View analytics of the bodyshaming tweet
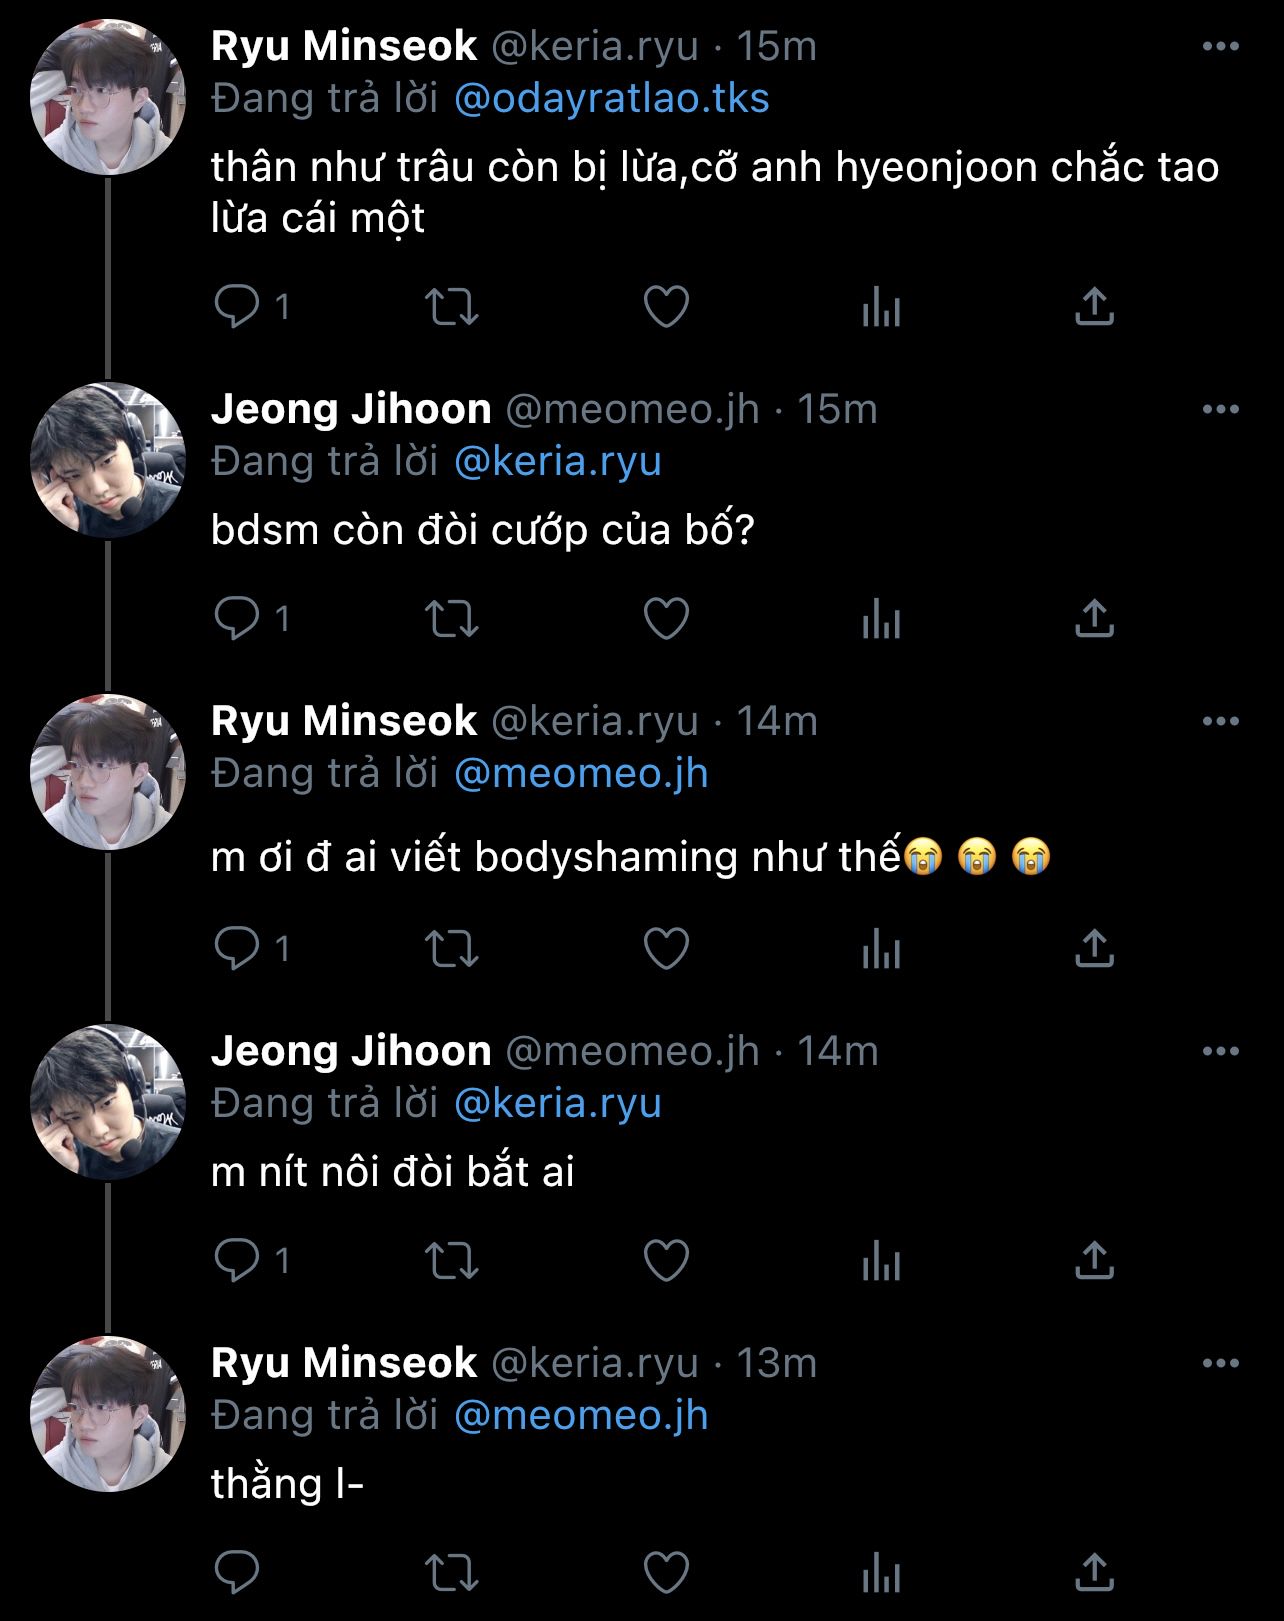The height and width of the screenshot is (1621, 1284). 881,949
